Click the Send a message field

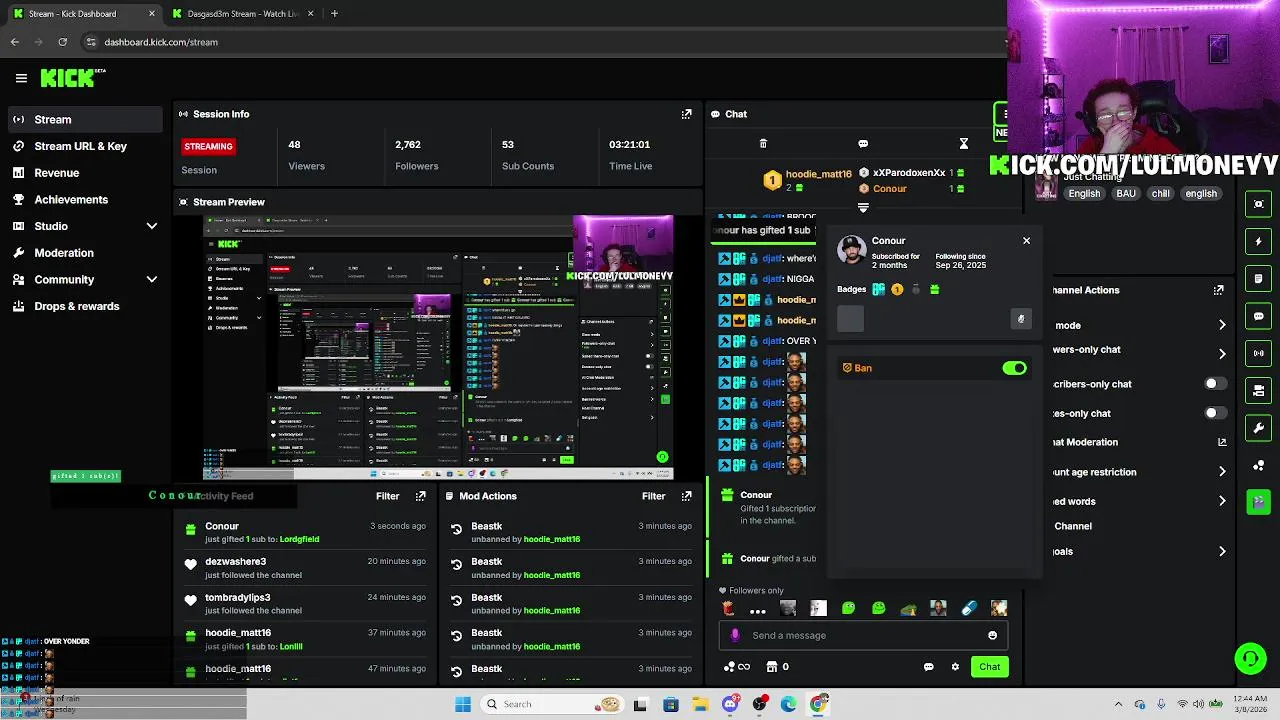(861, 635)
